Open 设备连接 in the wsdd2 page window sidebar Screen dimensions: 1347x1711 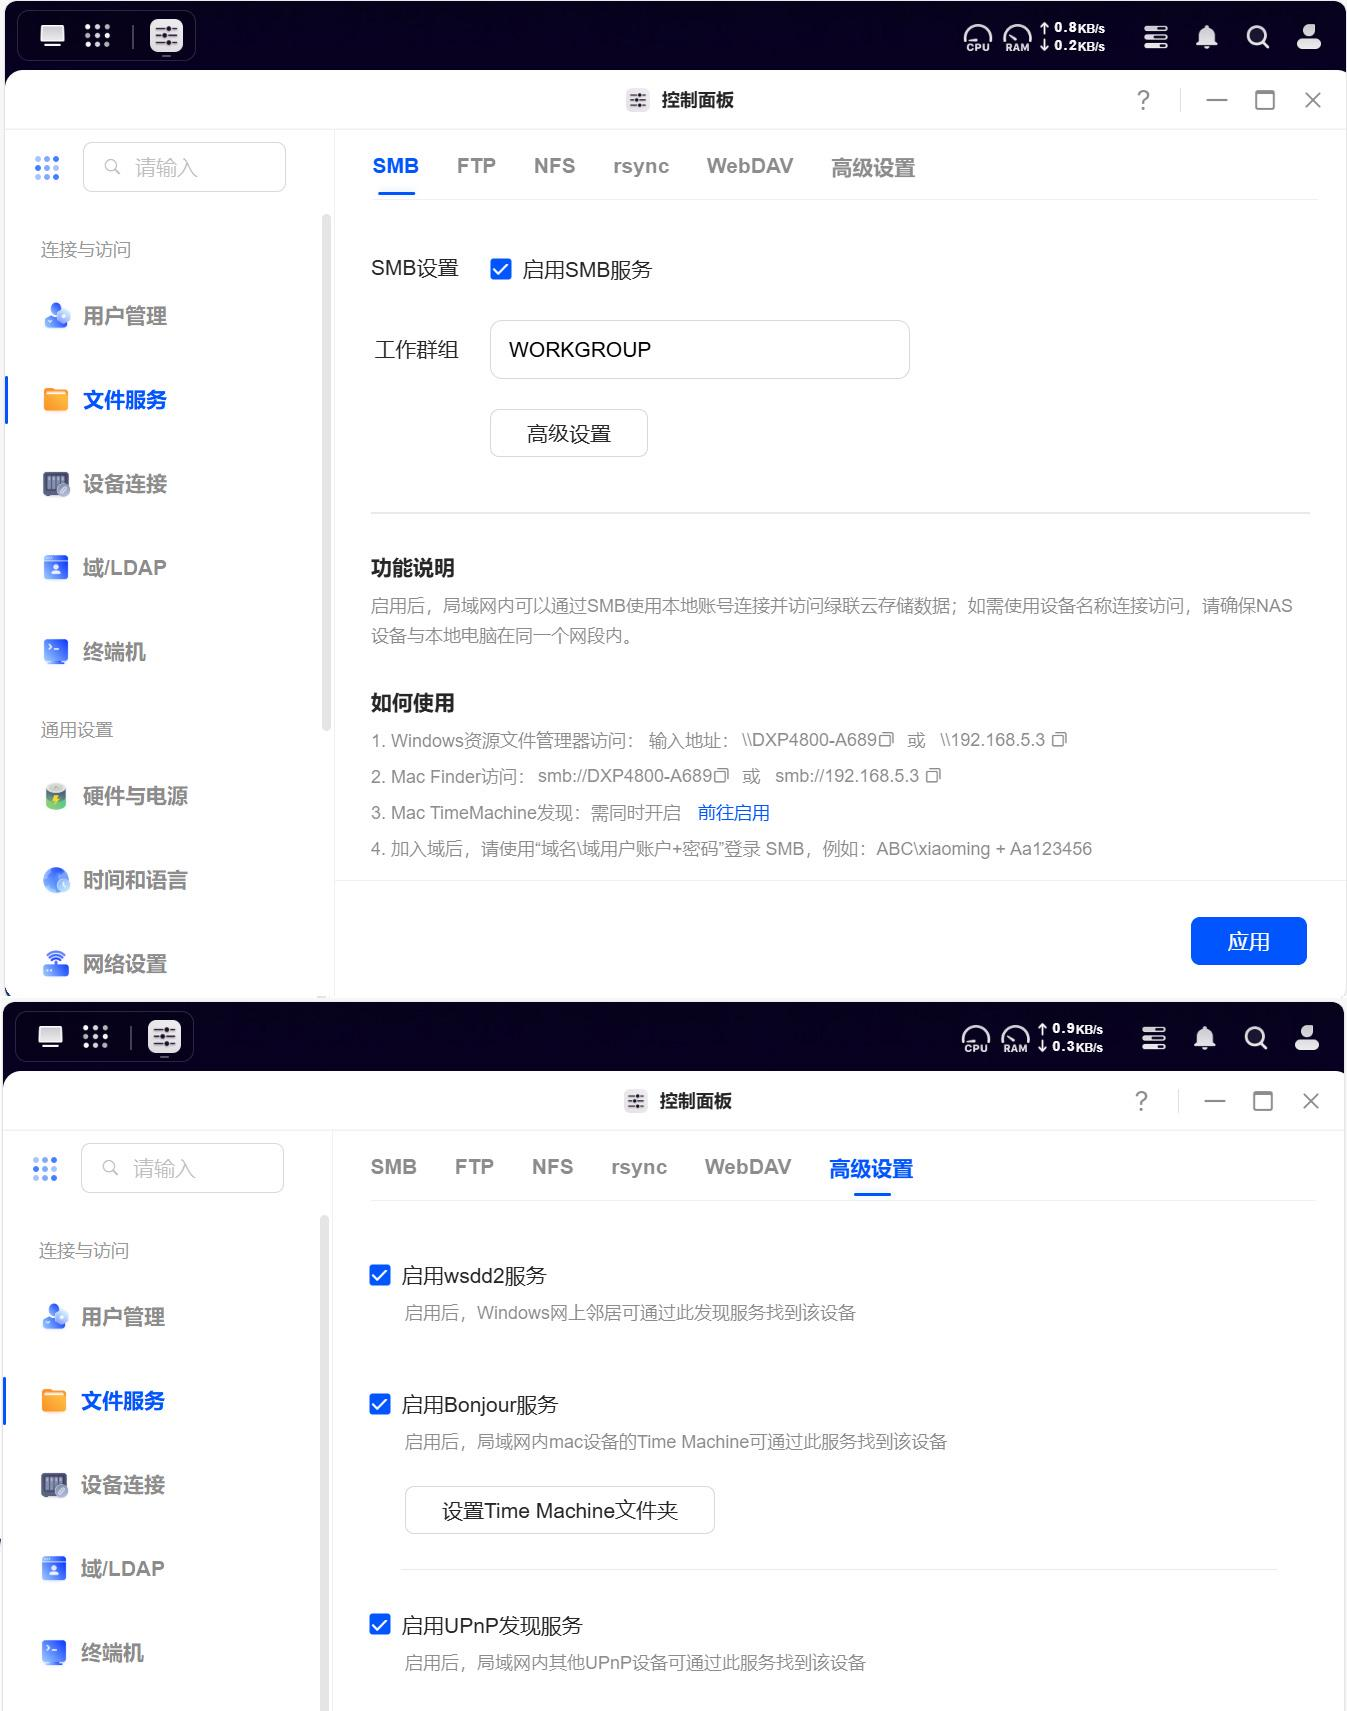click(103, 1485)
